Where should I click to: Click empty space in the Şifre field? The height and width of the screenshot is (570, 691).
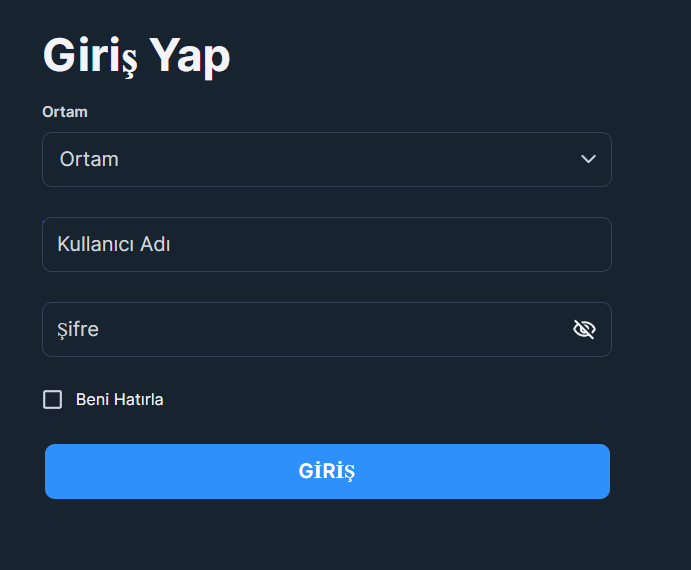coord(335,329)
